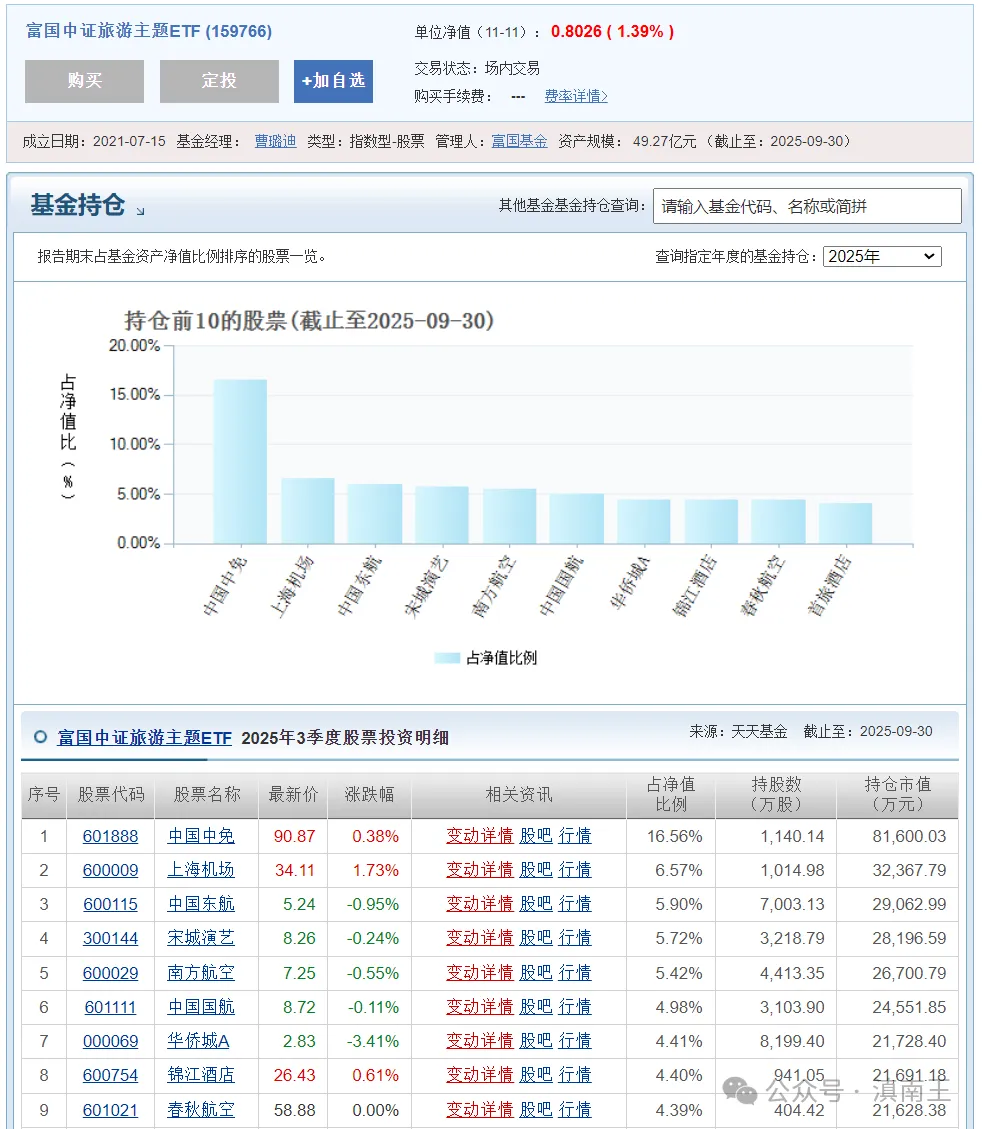The image size is (982, 1129).
Task: Open 股吧 for 上海机场 row
Action: click(536, 870)
